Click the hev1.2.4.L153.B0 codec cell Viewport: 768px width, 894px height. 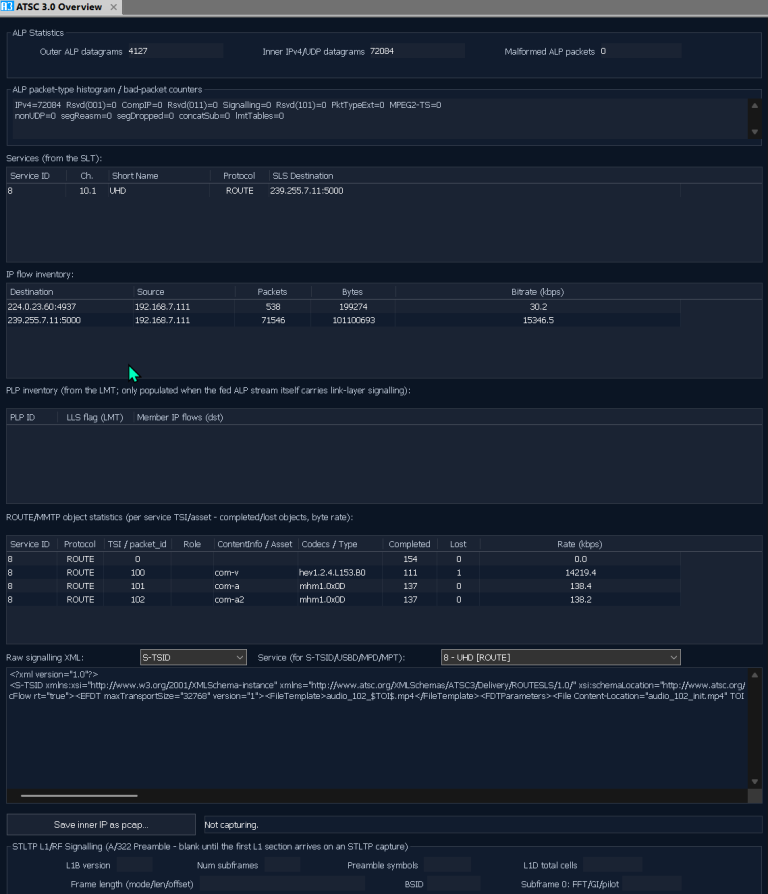coord(340,572)
